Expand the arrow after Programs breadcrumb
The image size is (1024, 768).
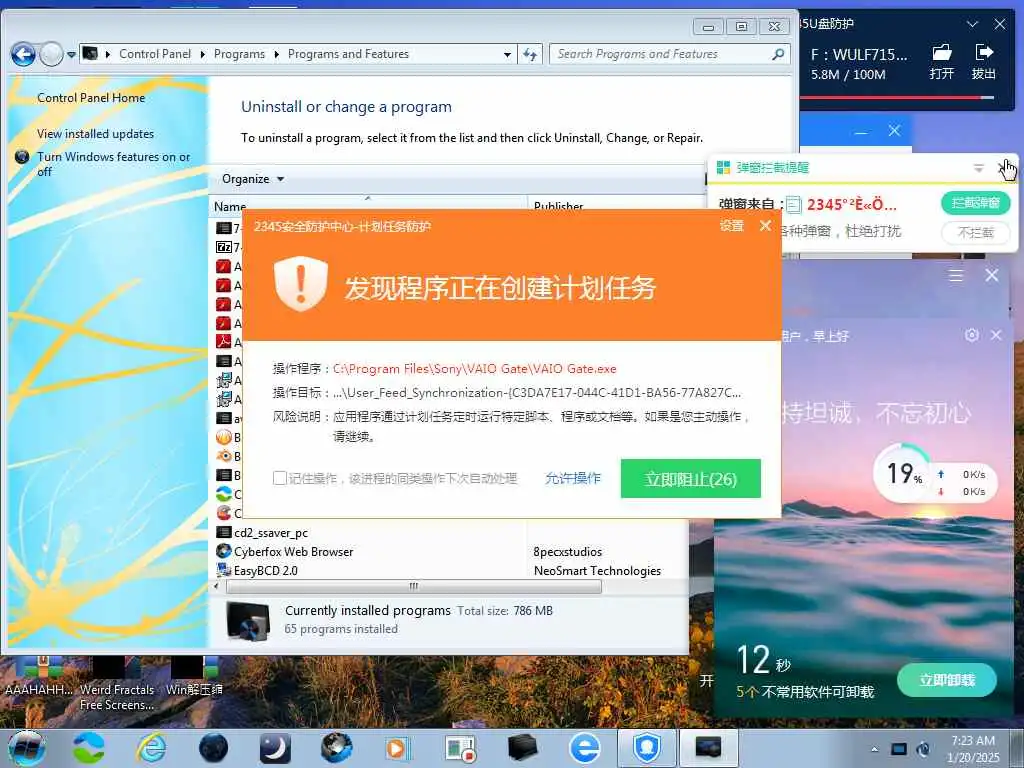(276, 54)
